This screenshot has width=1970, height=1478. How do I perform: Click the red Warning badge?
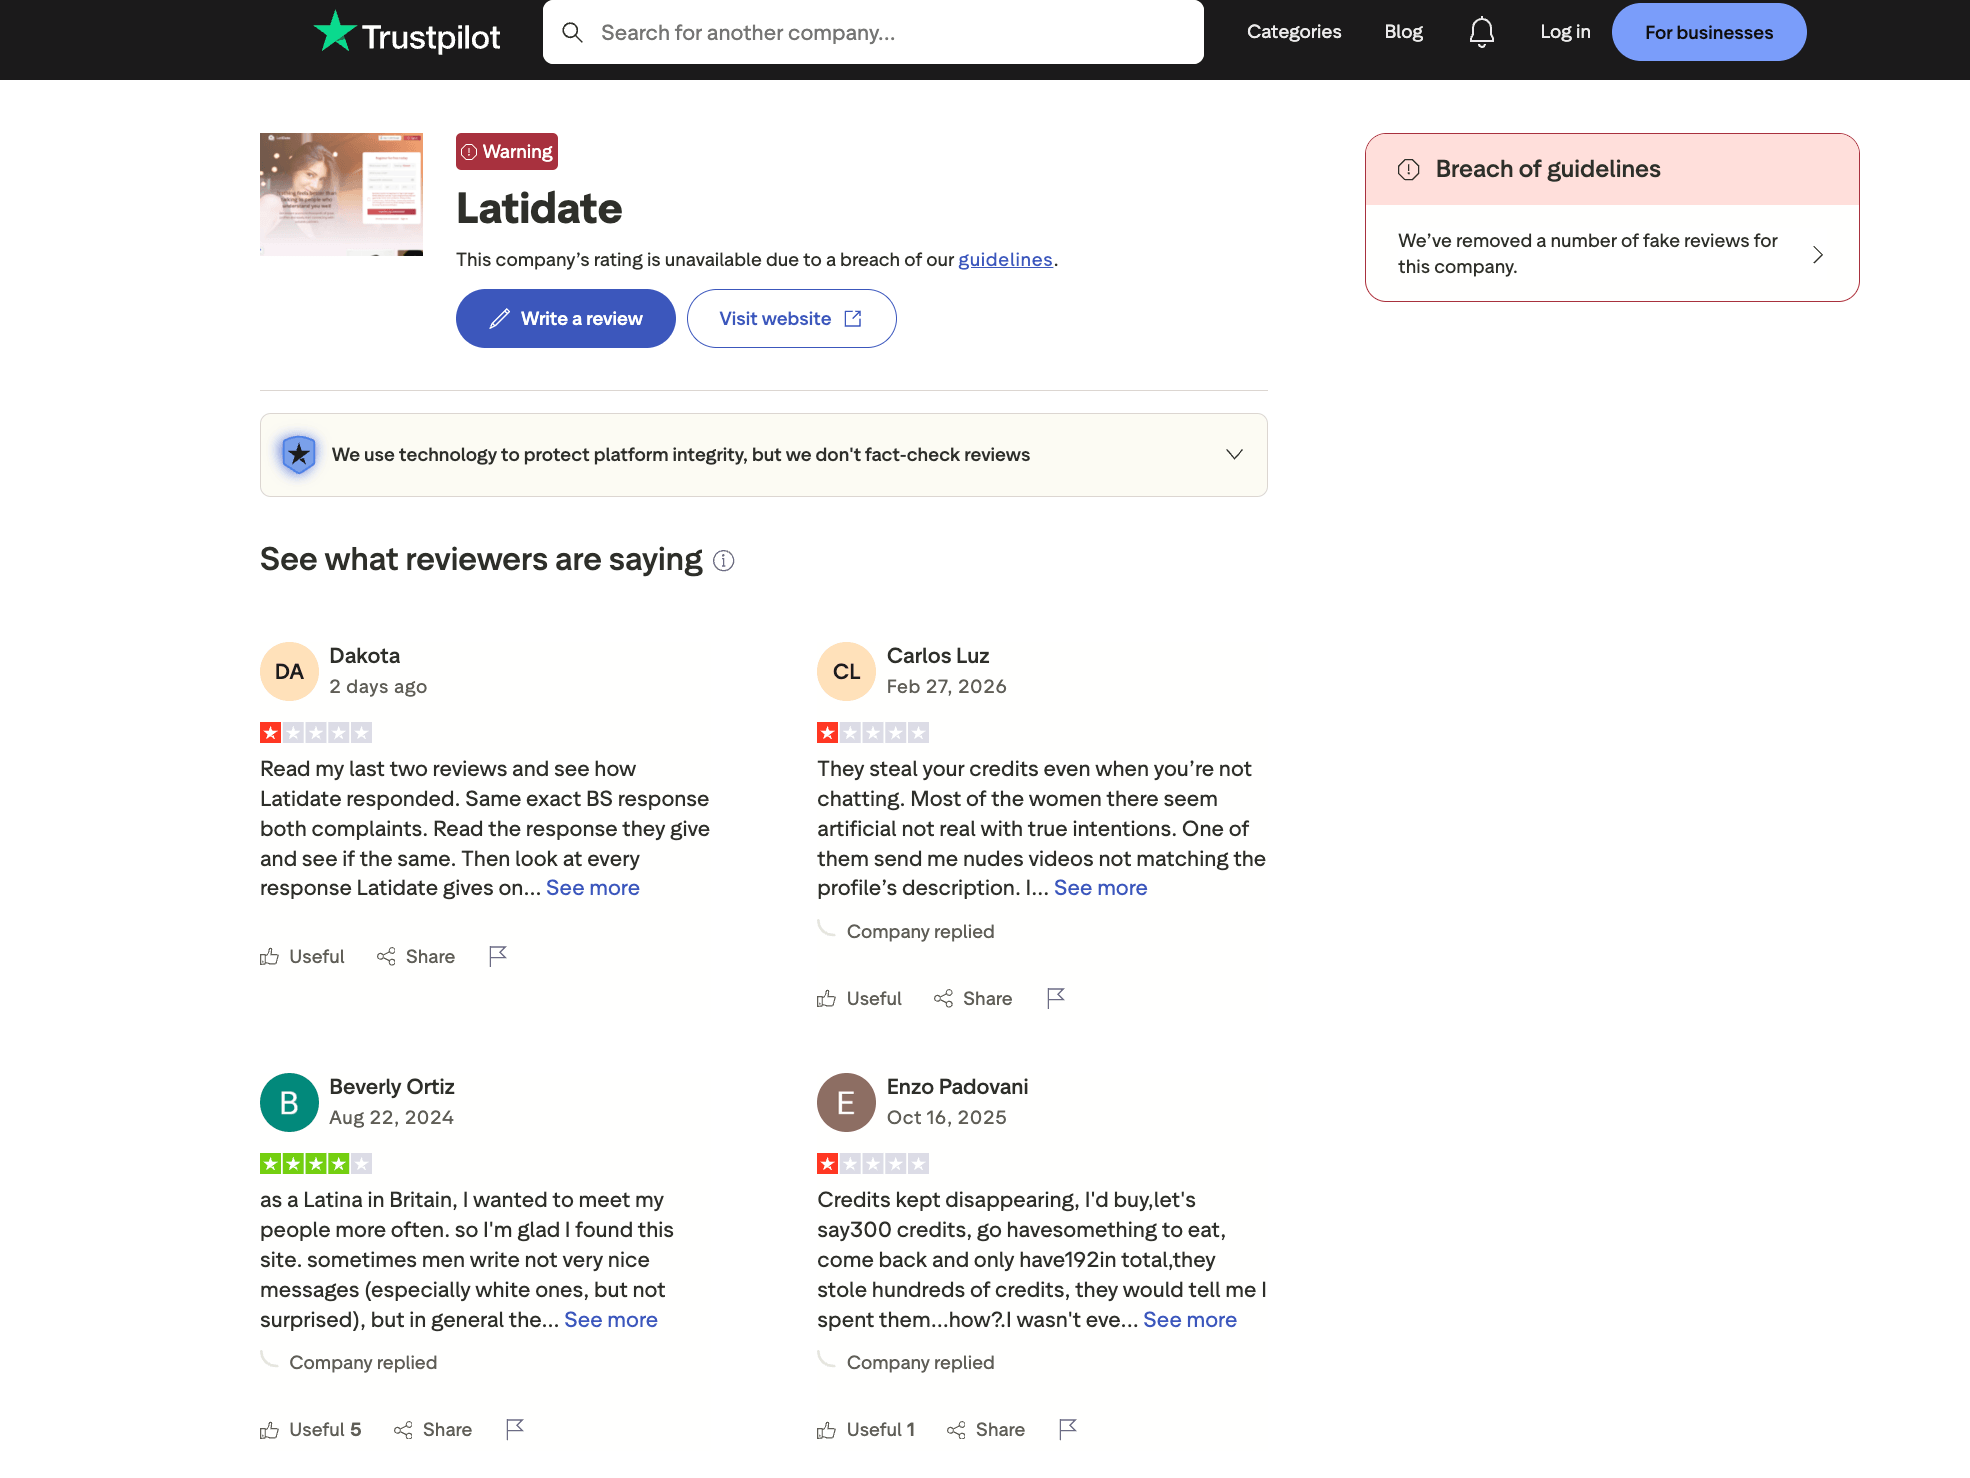(x=507, y=152)
